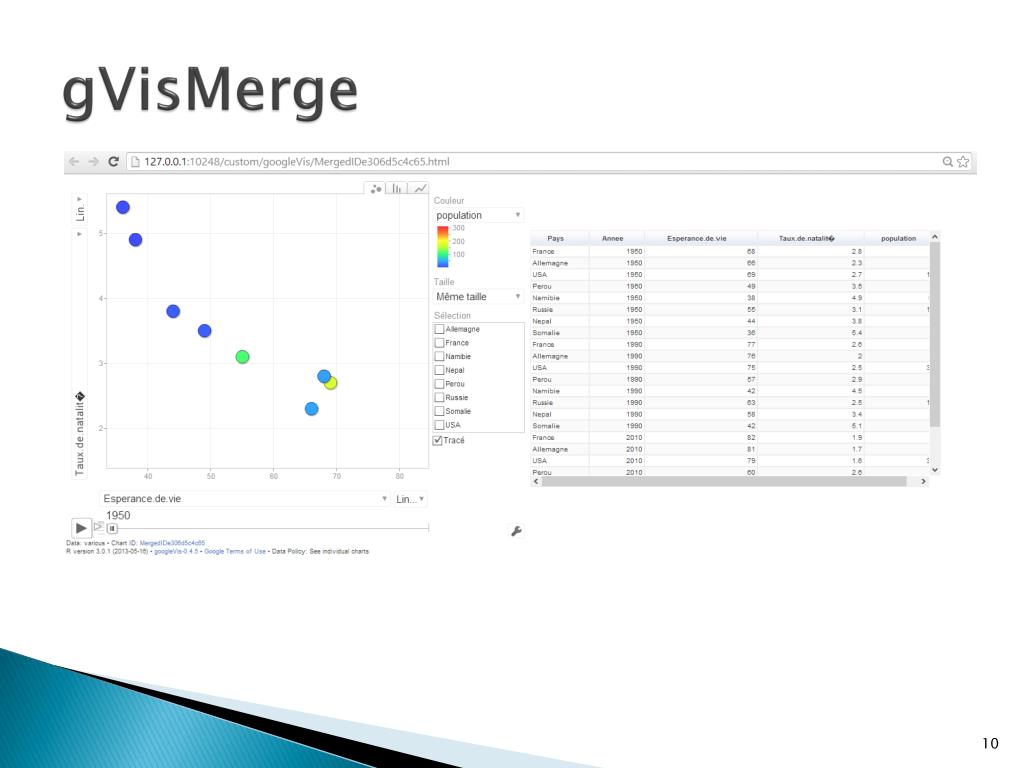Click the browser reload icon
This screenshot has width=1024, height=768.
pyautogui.click(x=113, y=161)
